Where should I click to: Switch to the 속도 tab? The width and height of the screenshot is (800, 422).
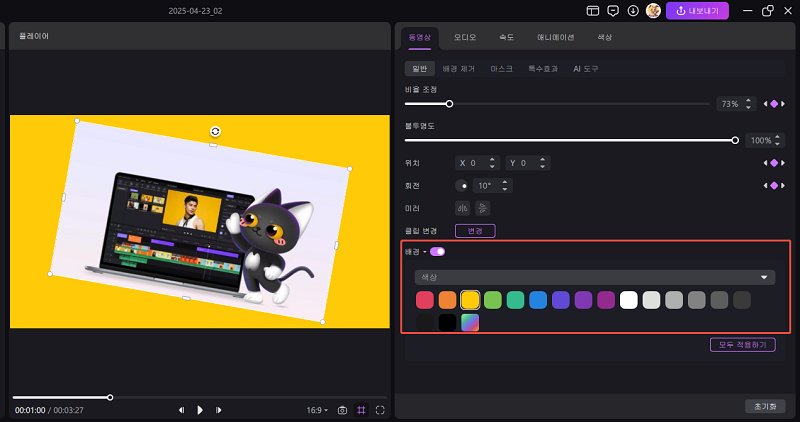(x=507, y=37)
